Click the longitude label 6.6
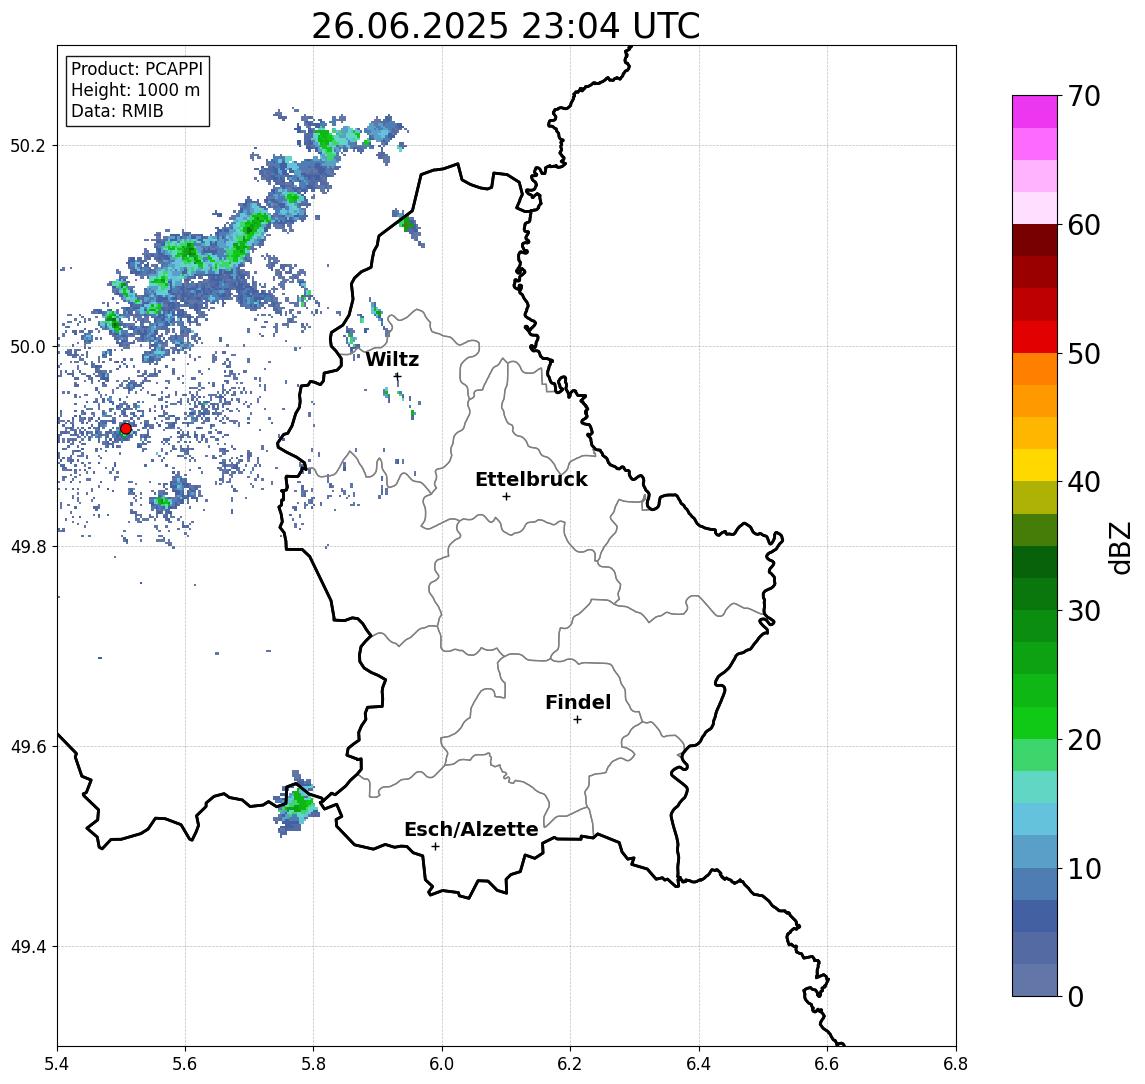 click(x=827, y=1064)
